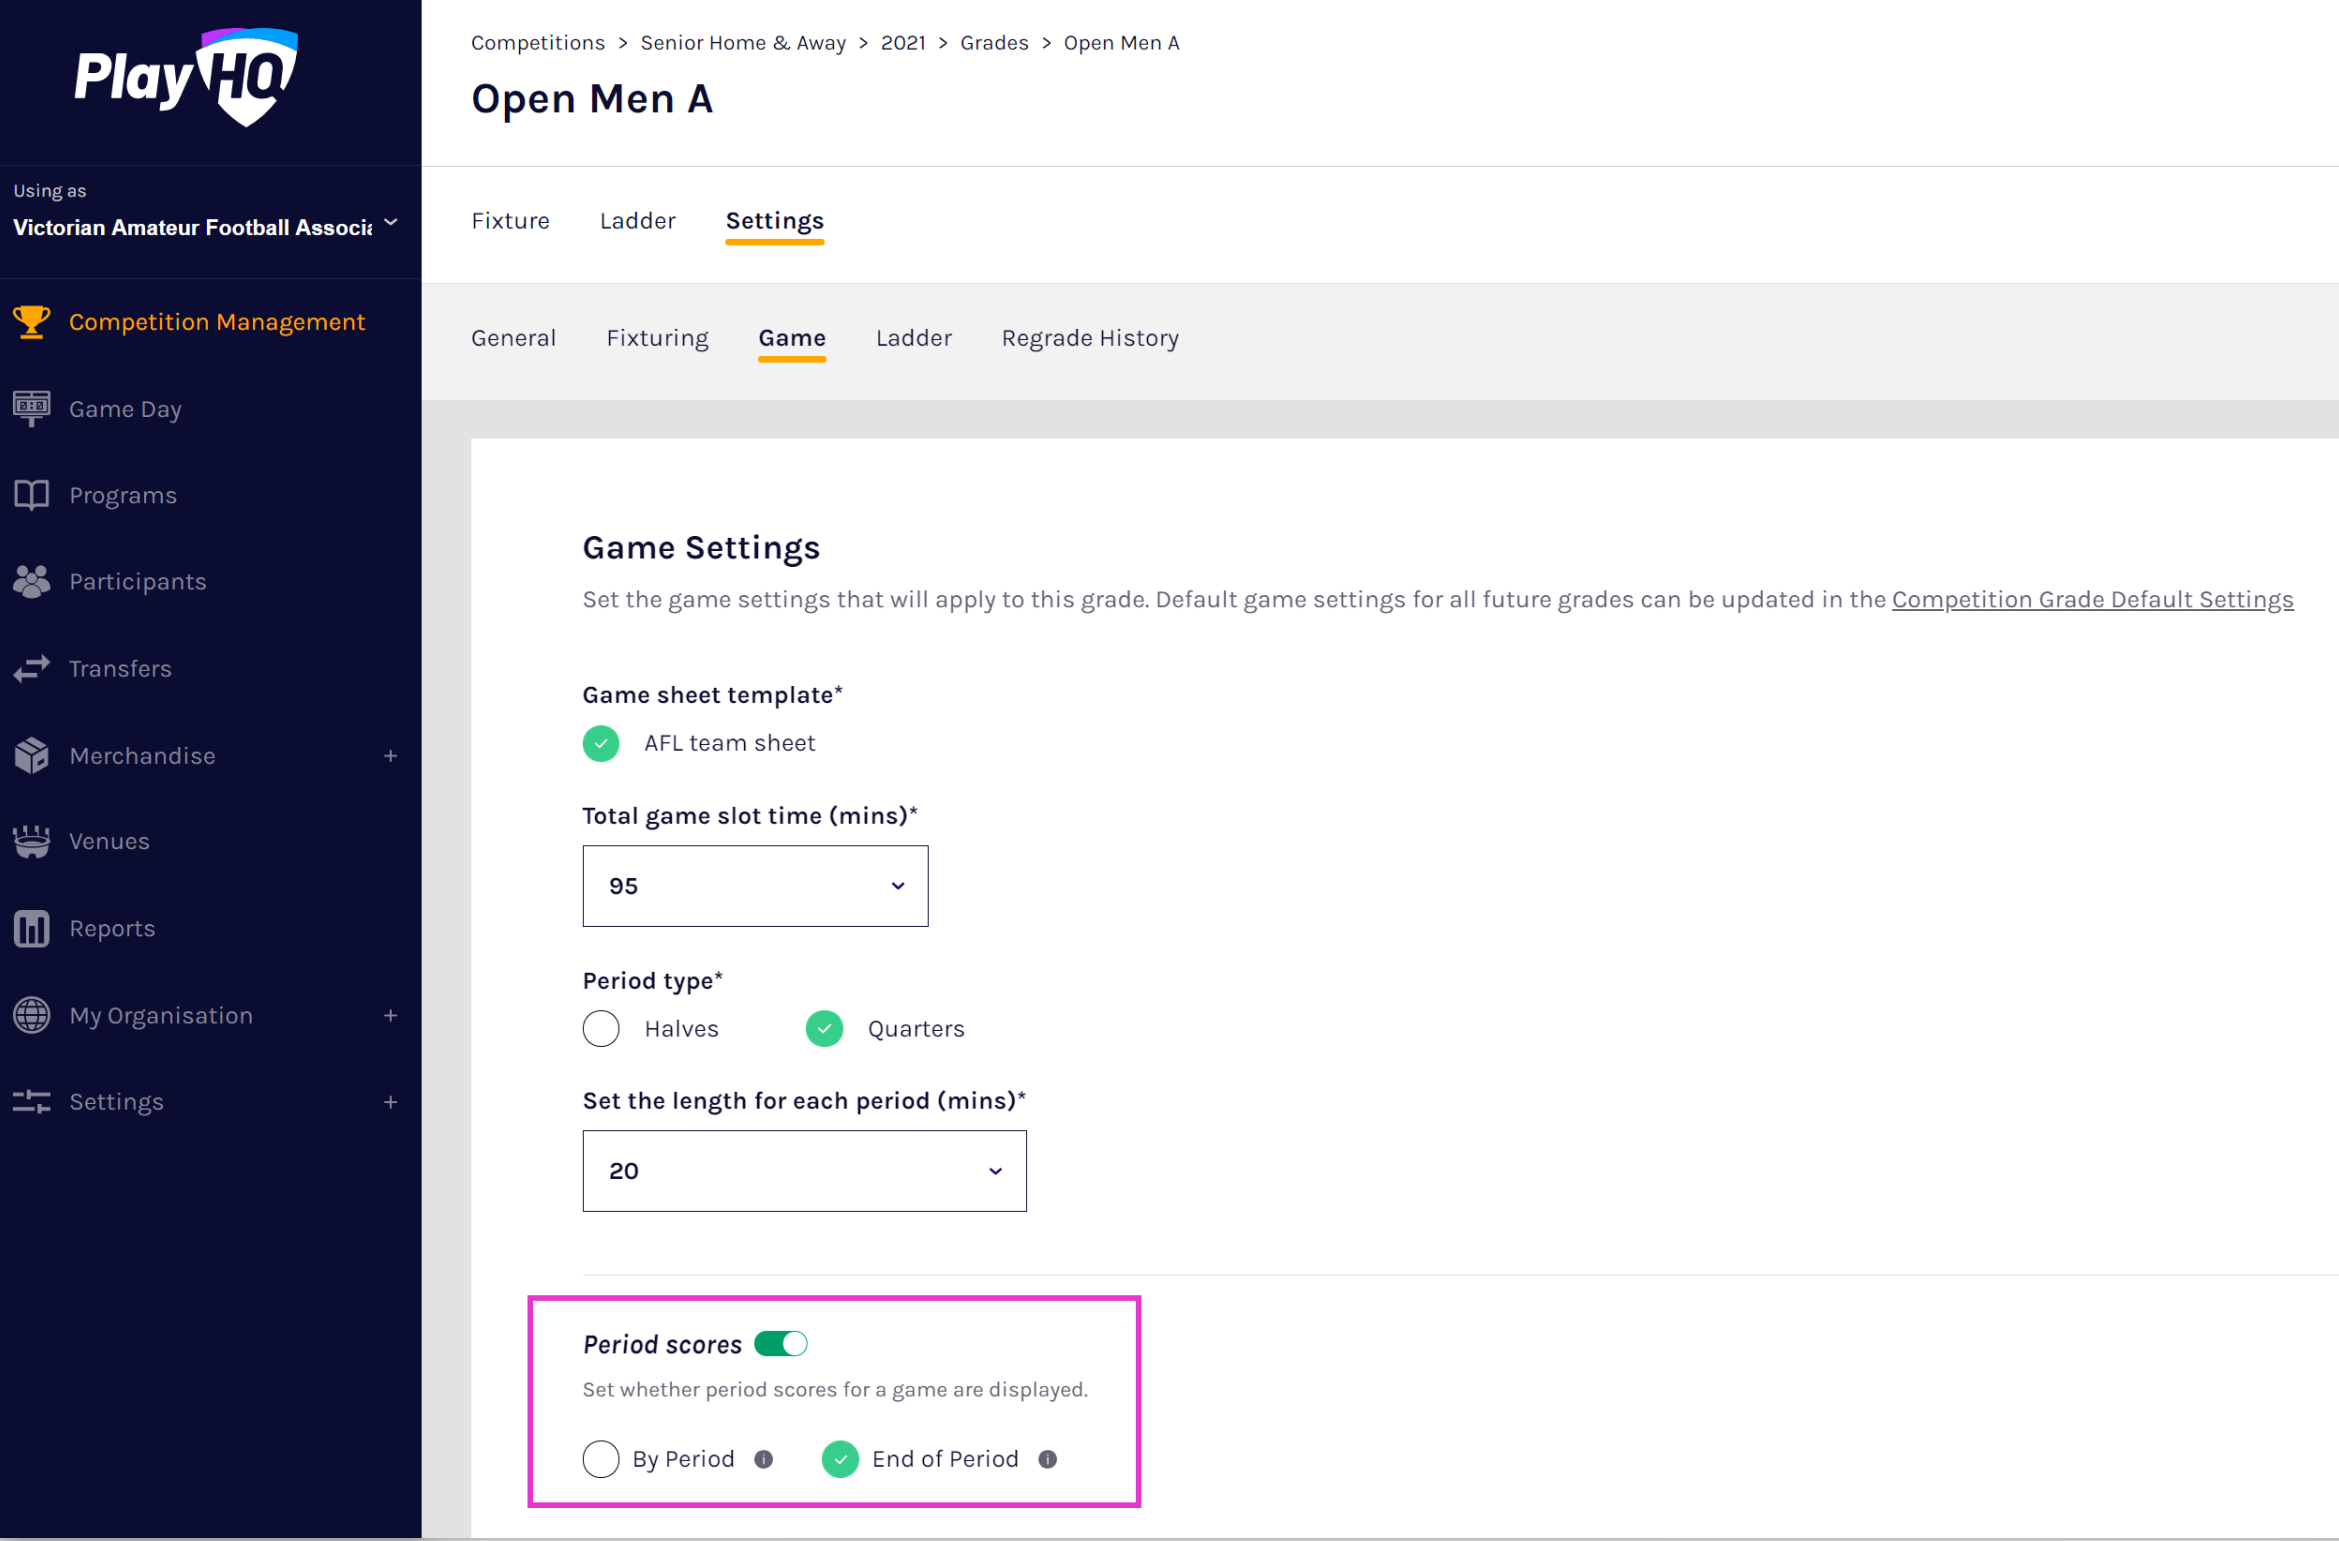2339x1541 pixels.
Task: Click Senior Home & Away breadcrumb
Action: click(742, 43)
